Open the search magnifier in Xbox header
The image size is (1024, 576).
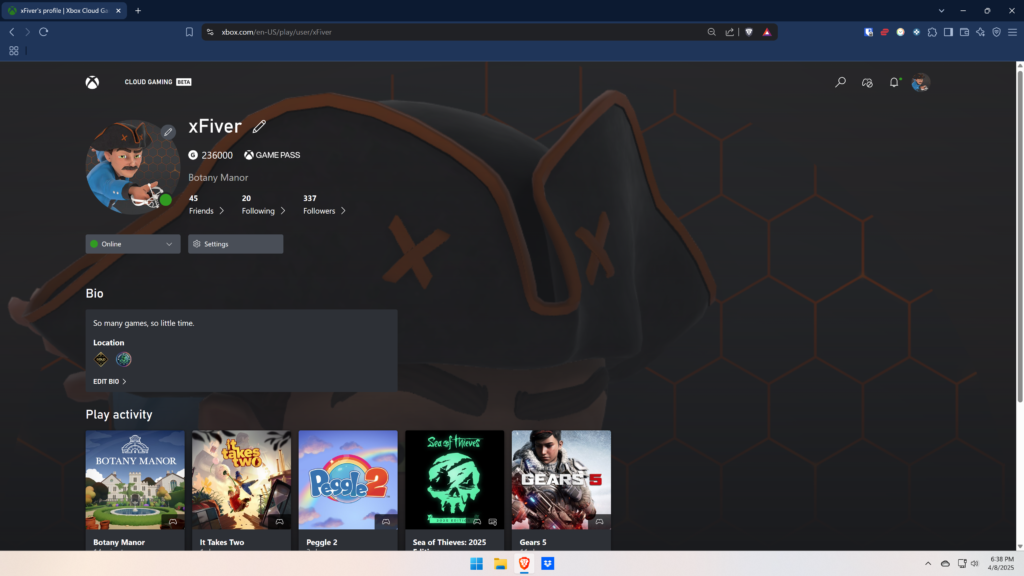pyautogui.click(x=840, y=82)
